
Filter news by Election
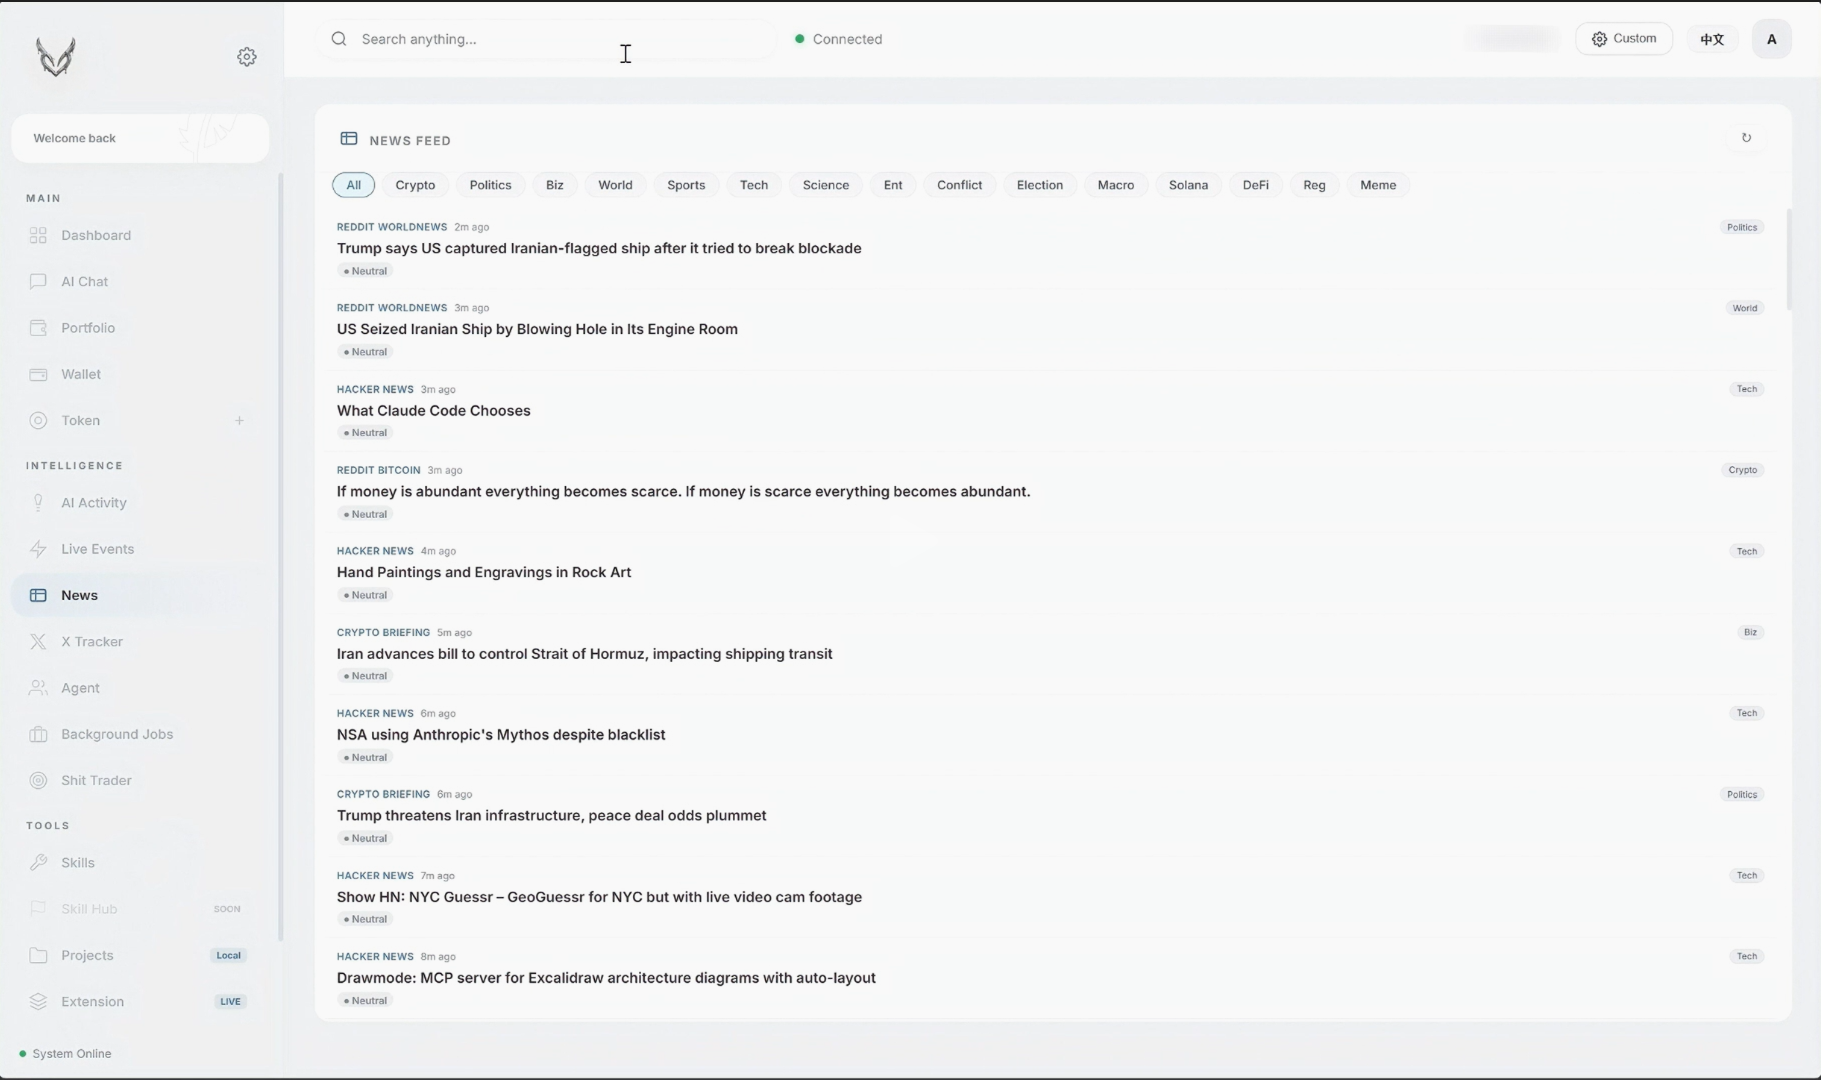1040,185
